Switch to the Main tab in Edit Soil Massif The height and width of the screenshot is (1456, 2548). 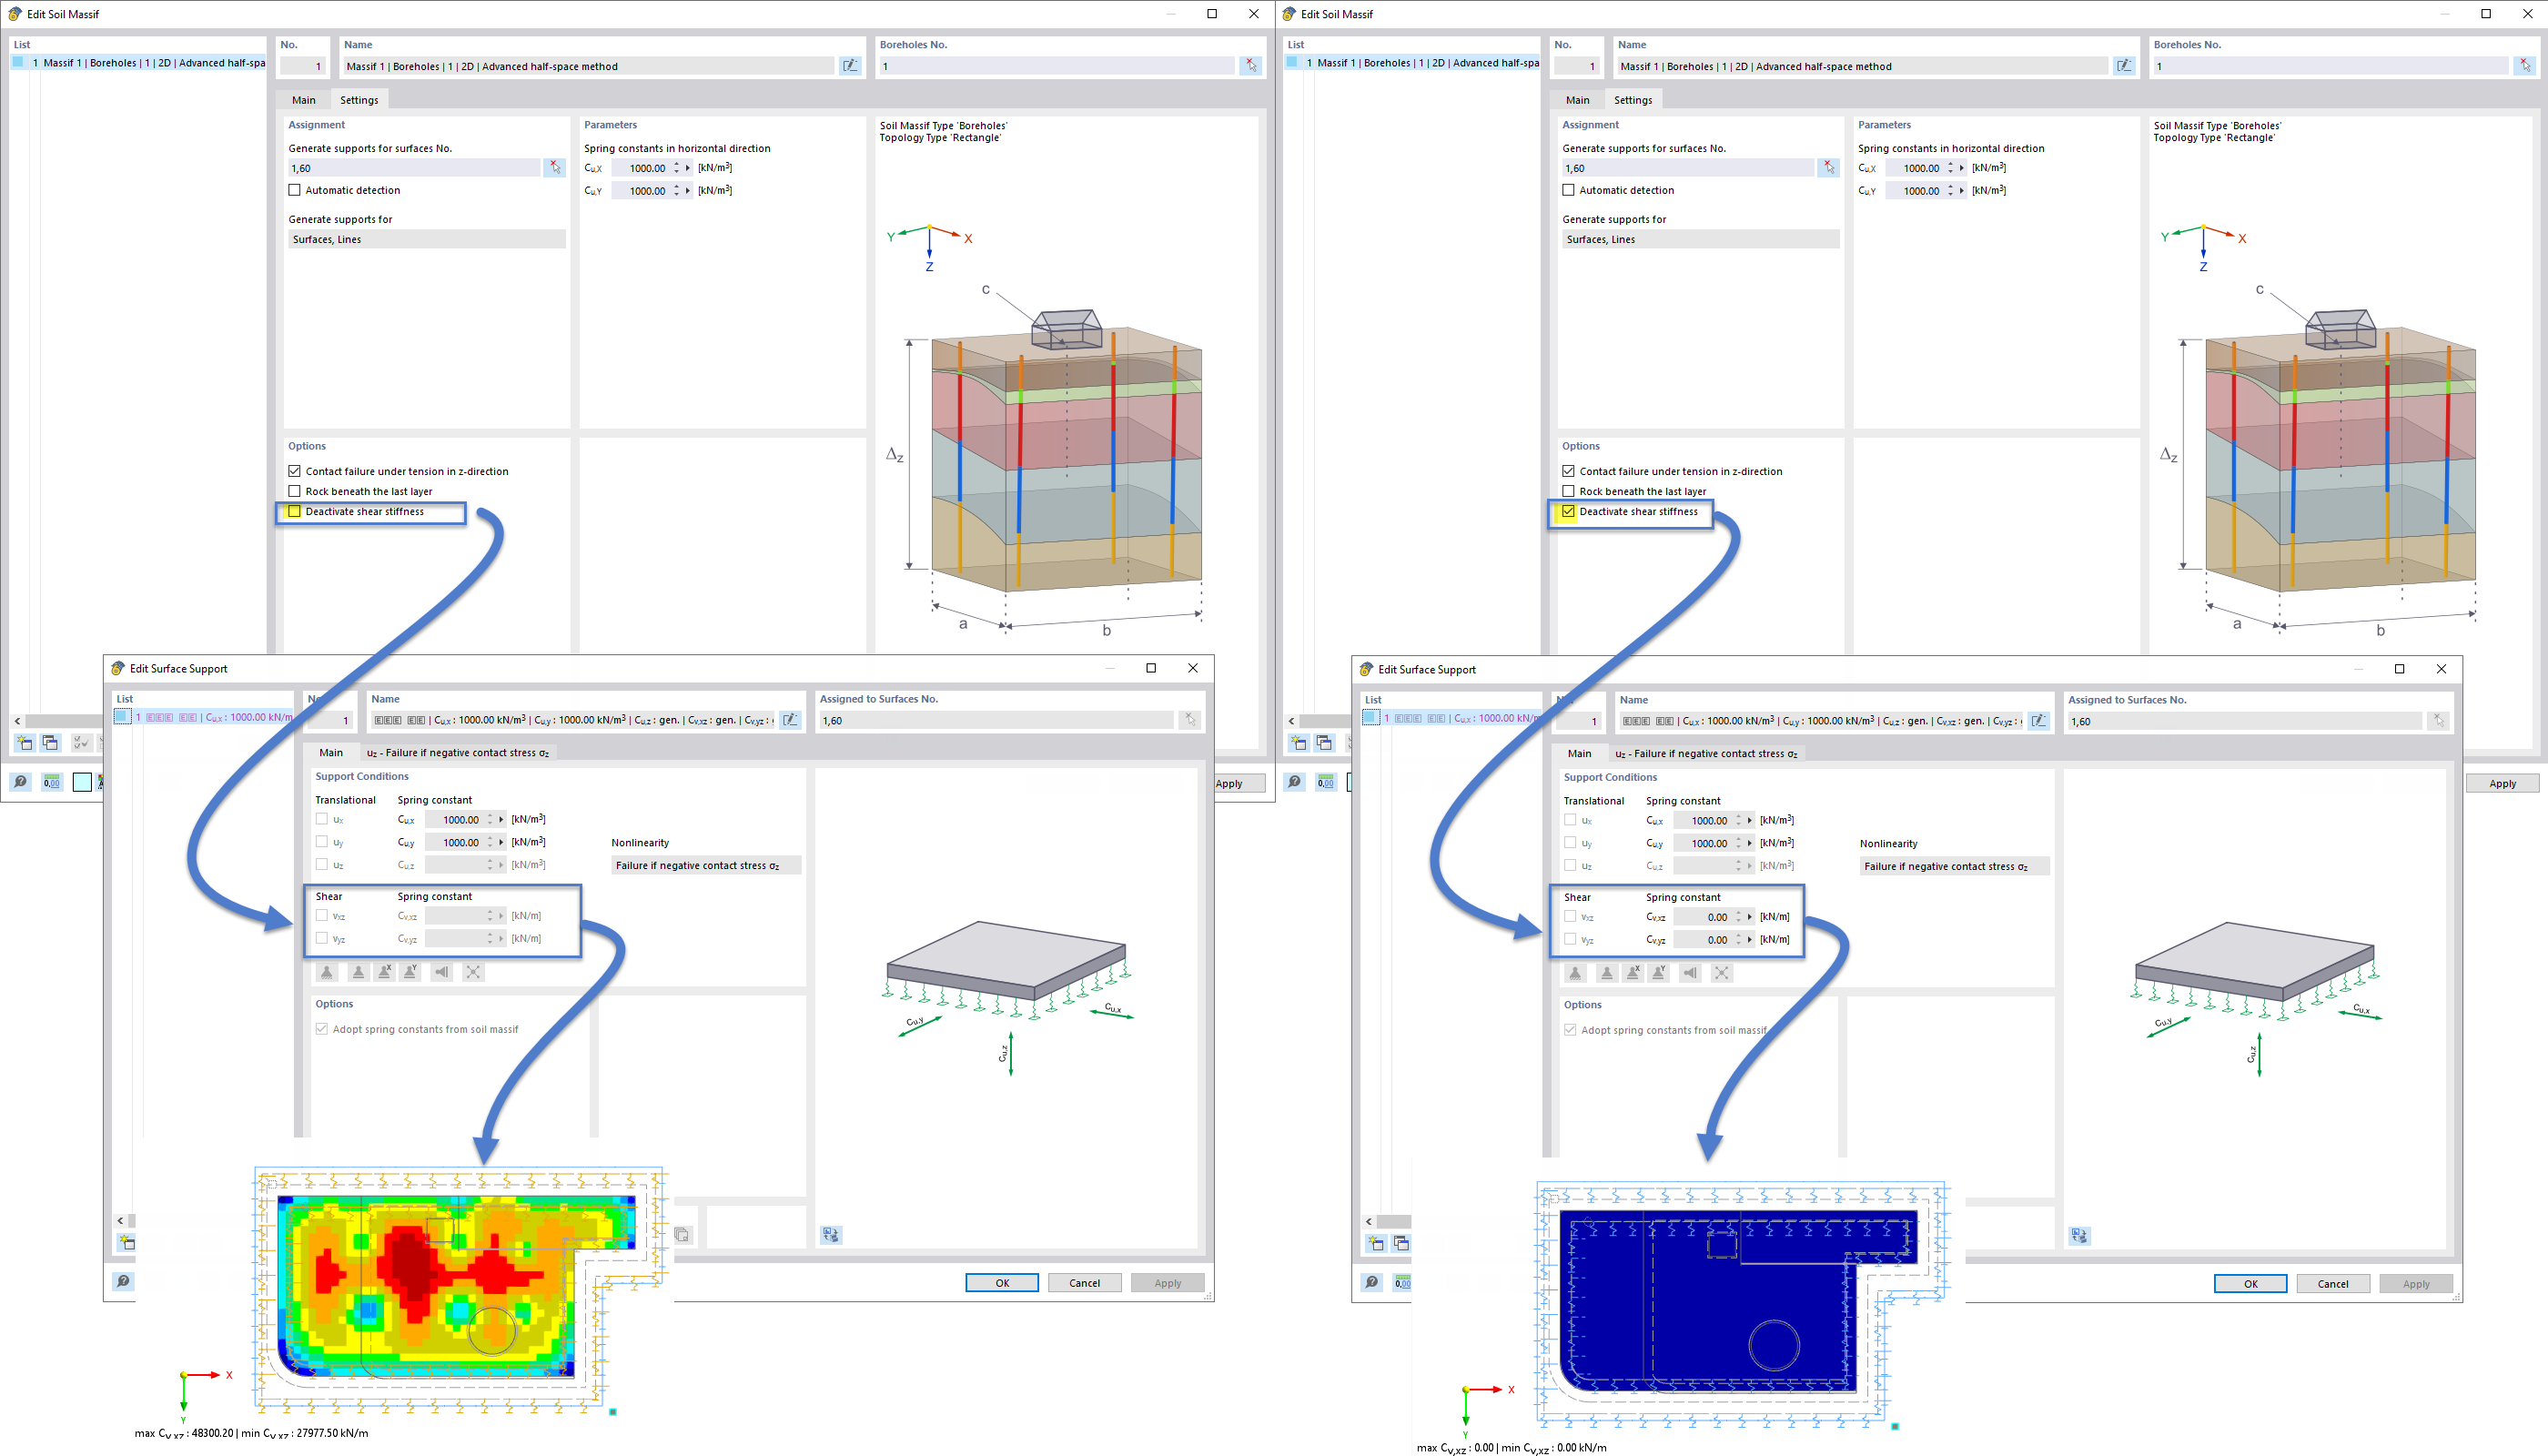(303, 99)
